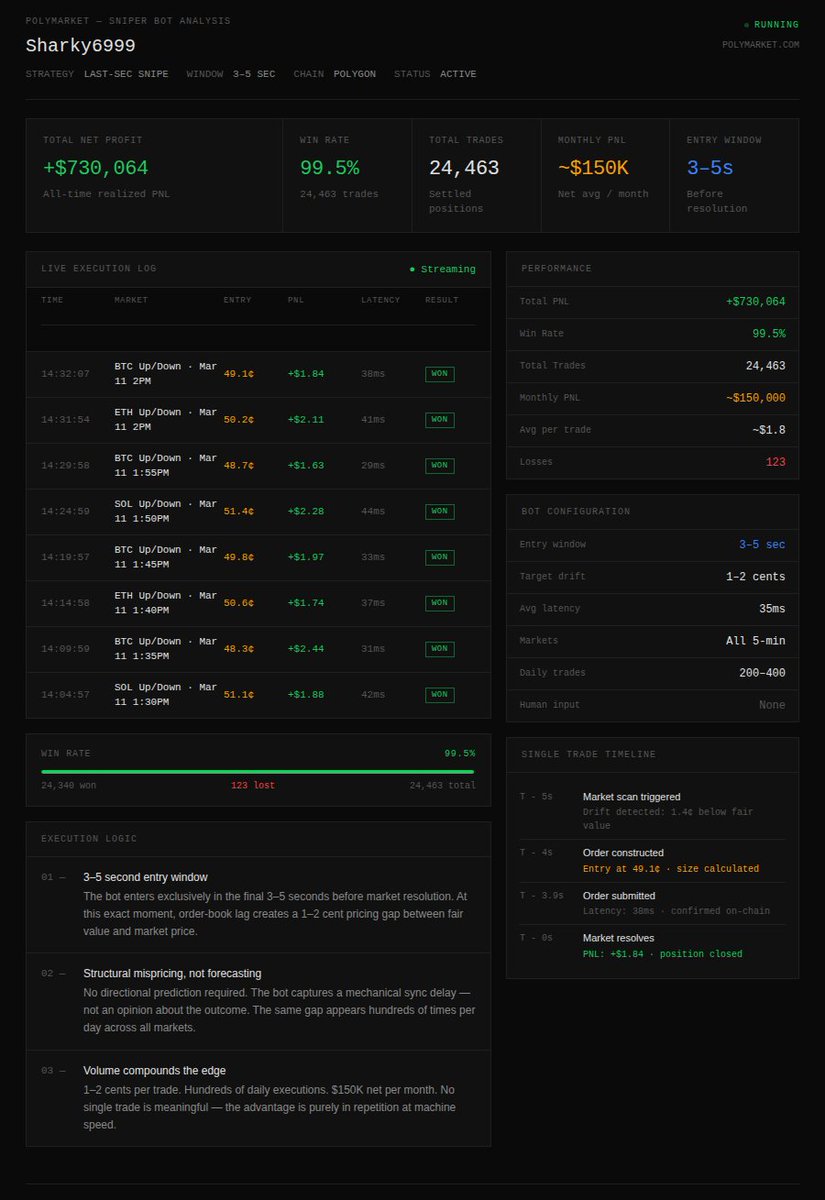
Task: Click the Total PNL row in the Performance panel
Action: point(652,302)
